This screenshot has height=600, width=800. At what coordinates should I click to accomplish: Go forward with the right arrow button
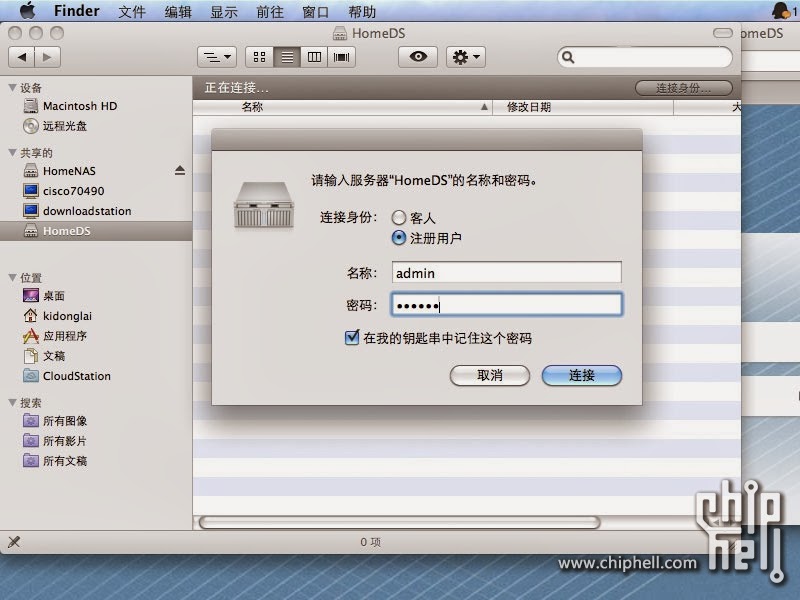[47, 57]
